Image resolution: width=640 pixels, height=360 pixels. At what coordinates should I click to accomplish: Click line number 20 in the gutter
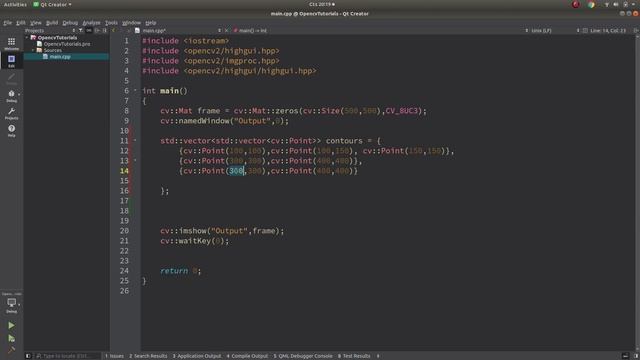[124, 231]
